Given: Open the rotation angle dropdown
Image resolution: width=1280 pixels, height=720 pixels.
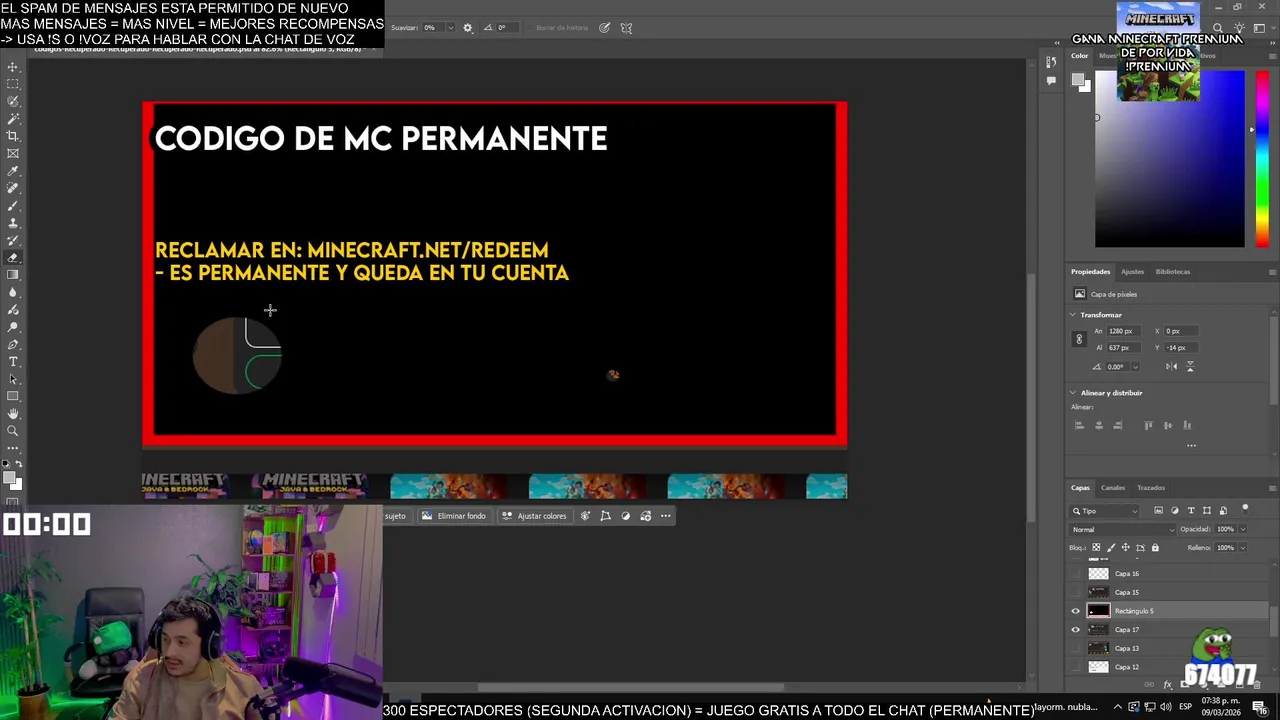Looking at the screenshot, I should tap(1135, 367).
